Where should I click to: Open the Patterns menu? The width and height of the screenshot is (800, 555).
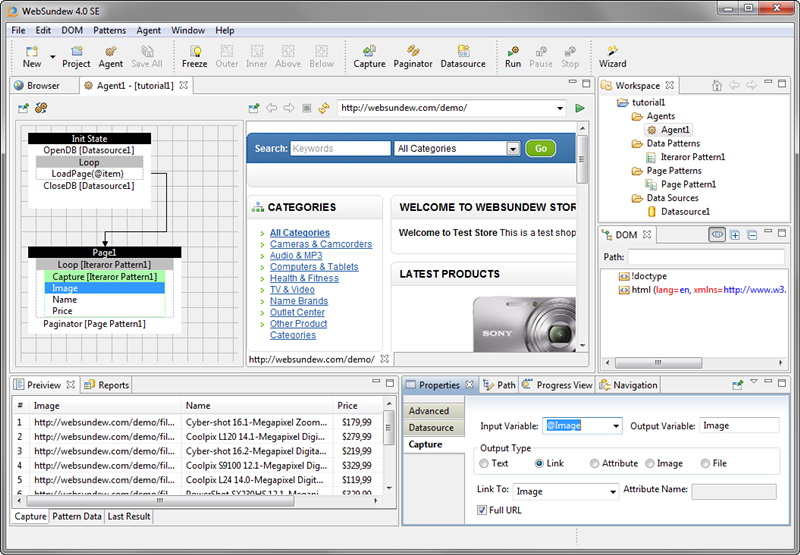click(x=109, y=30)
